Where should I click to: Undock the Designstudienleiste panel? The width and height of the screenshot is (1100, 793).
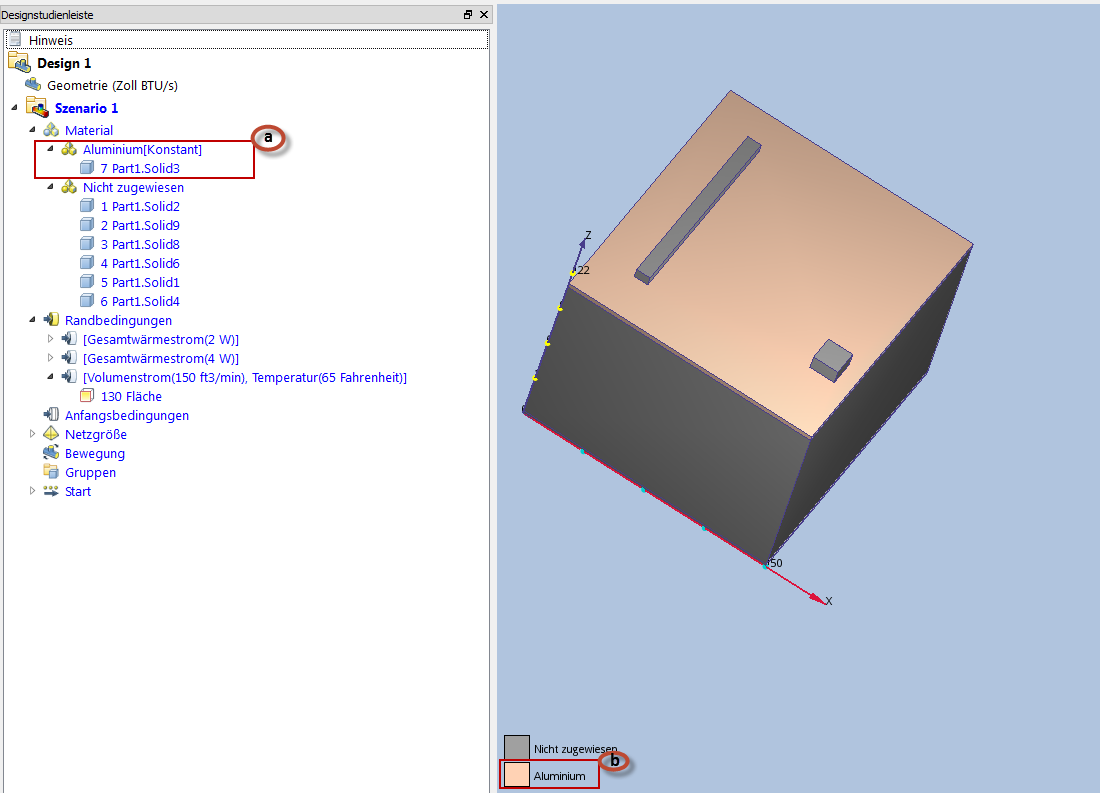[468, 14]
